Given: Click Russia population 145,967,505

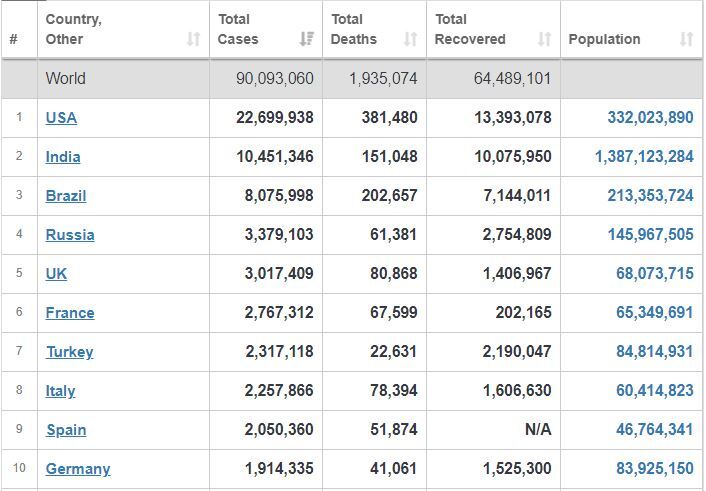Looking at the screenshot, I should 651,235.
